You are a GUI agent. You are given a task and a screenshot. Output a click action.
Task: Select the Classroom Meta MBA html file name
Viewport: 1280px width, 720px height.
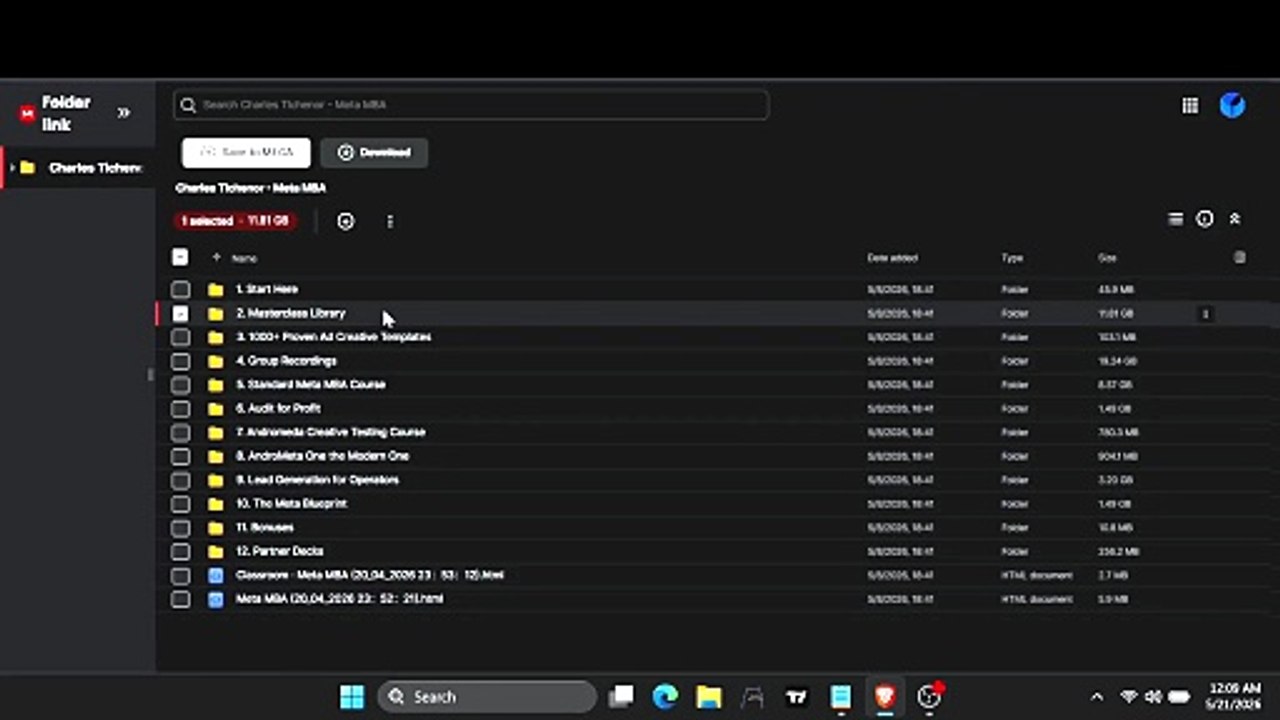[x=370, y=575]
